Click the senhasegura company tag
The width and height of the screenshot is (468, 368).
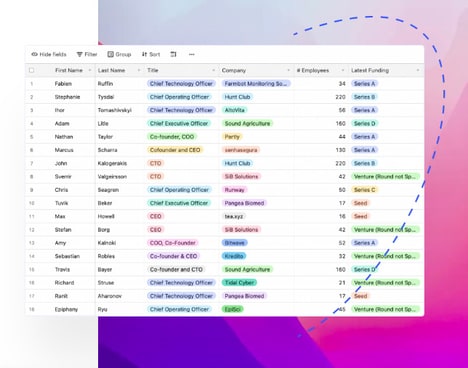coord(241,150)
